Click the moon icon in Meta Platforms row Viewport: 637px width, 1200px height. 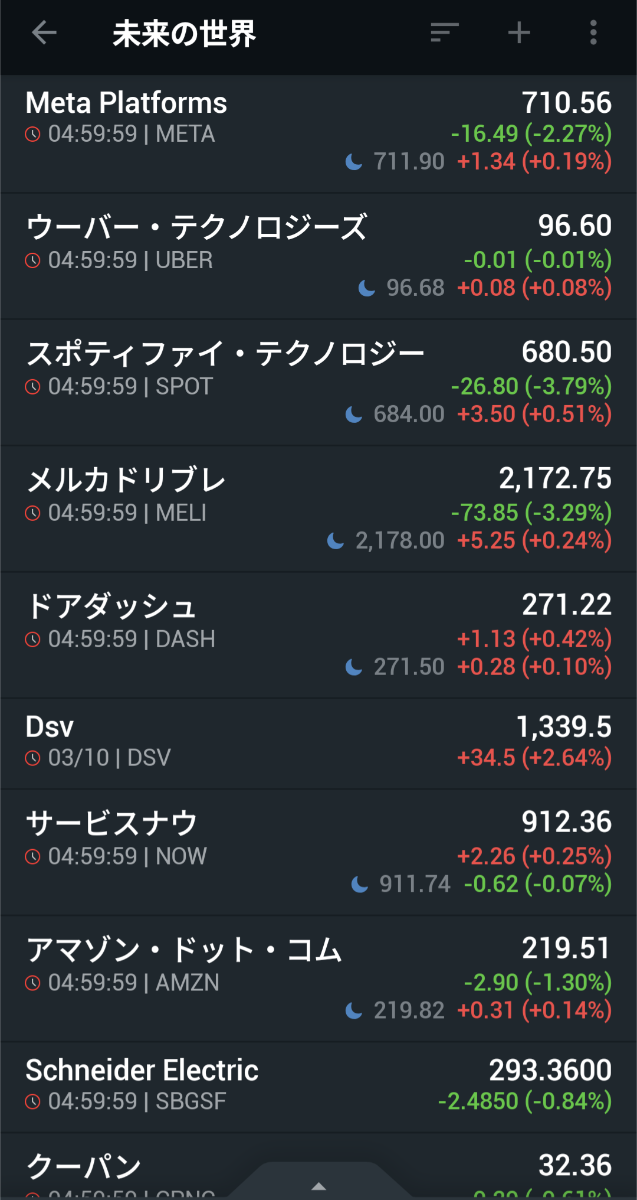354,162
